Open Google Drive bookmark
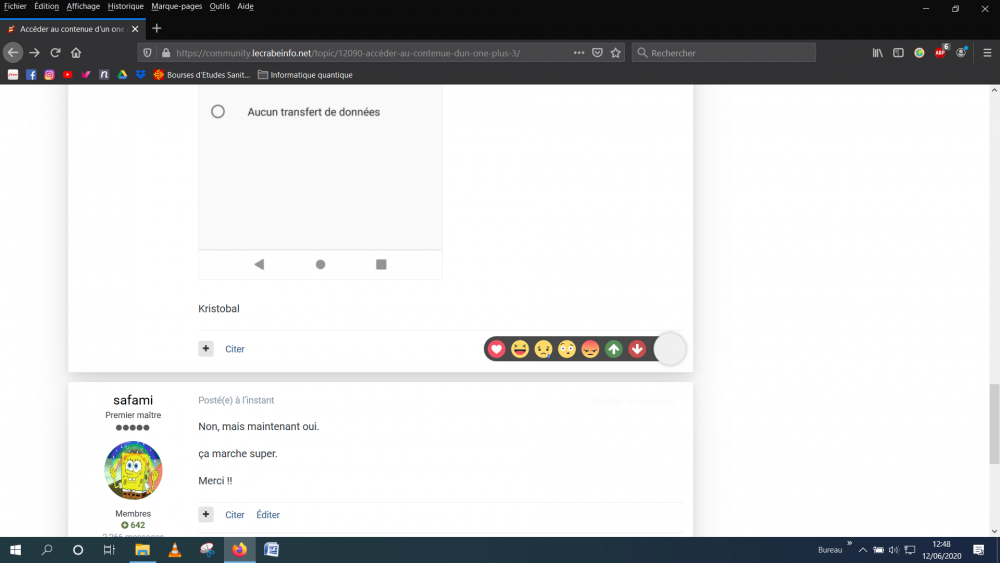This screenshot has height=563, width=1000. point(122,75)
